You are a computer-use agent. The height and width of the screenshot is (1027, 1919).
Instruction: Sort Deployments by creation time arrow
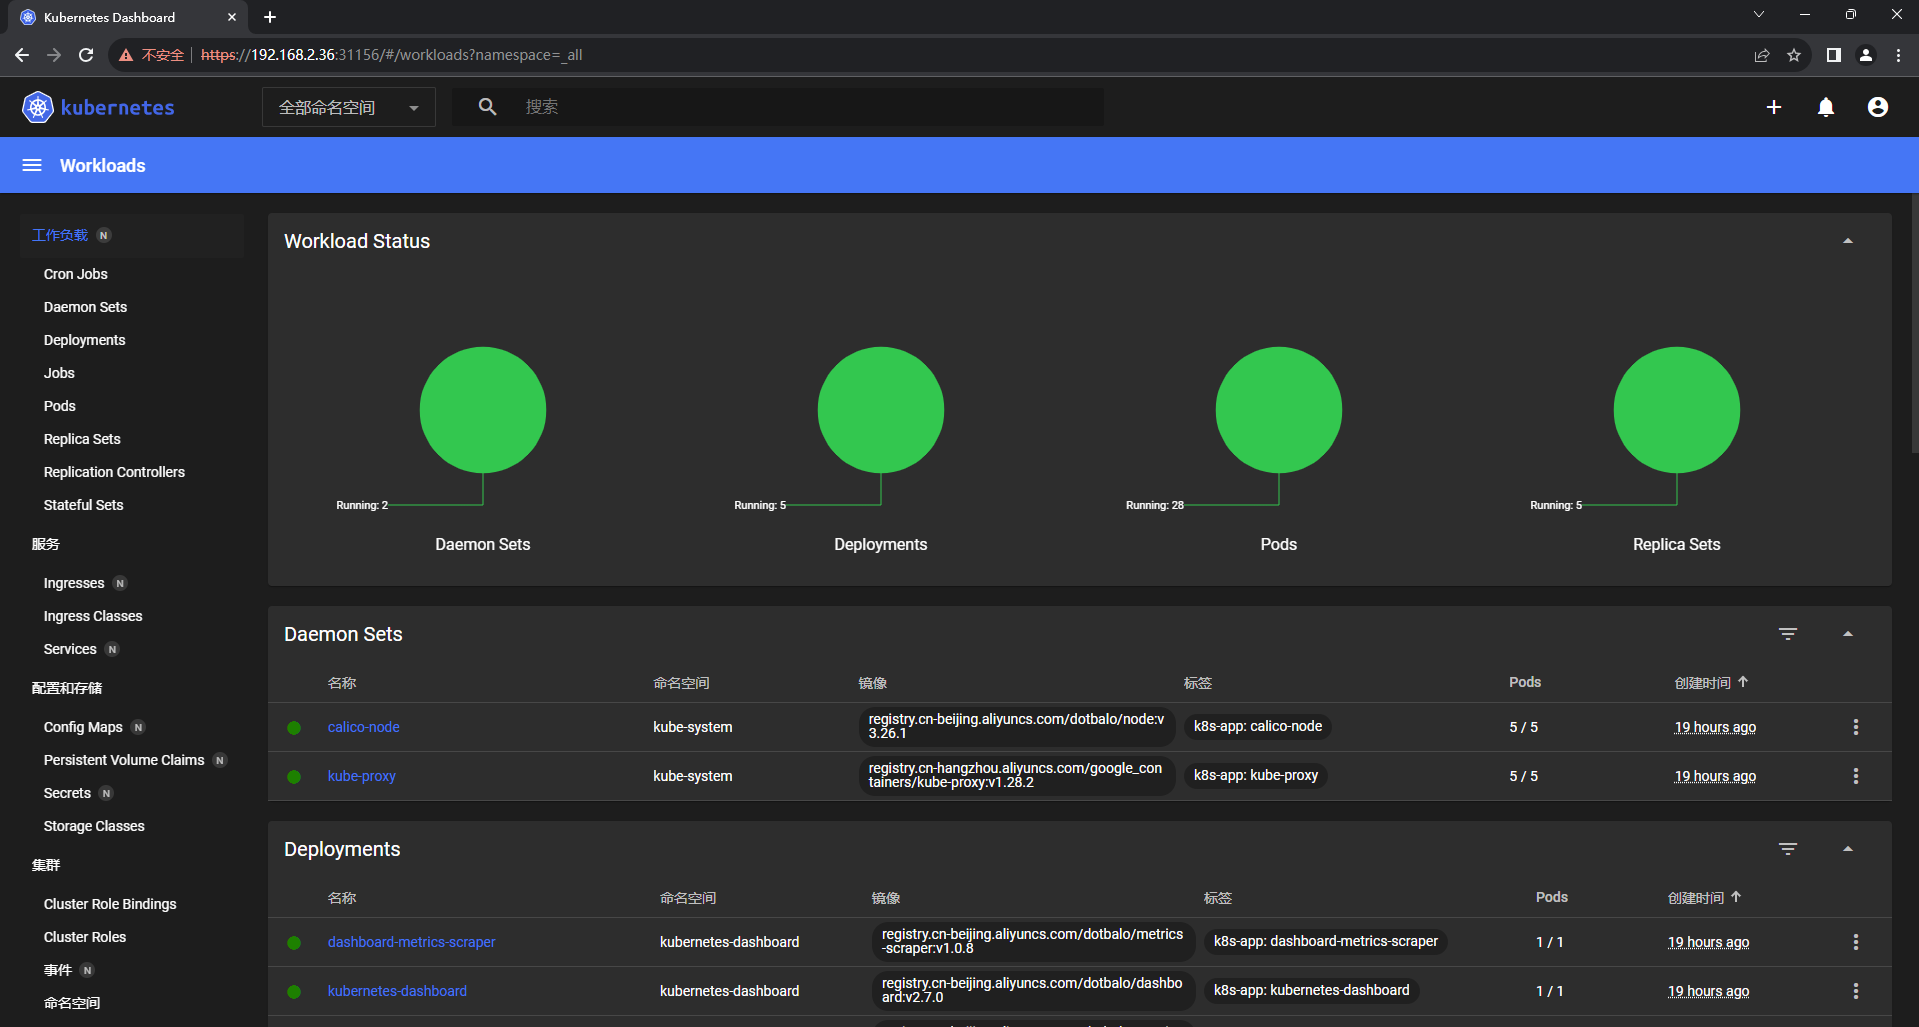[1736, 897]
